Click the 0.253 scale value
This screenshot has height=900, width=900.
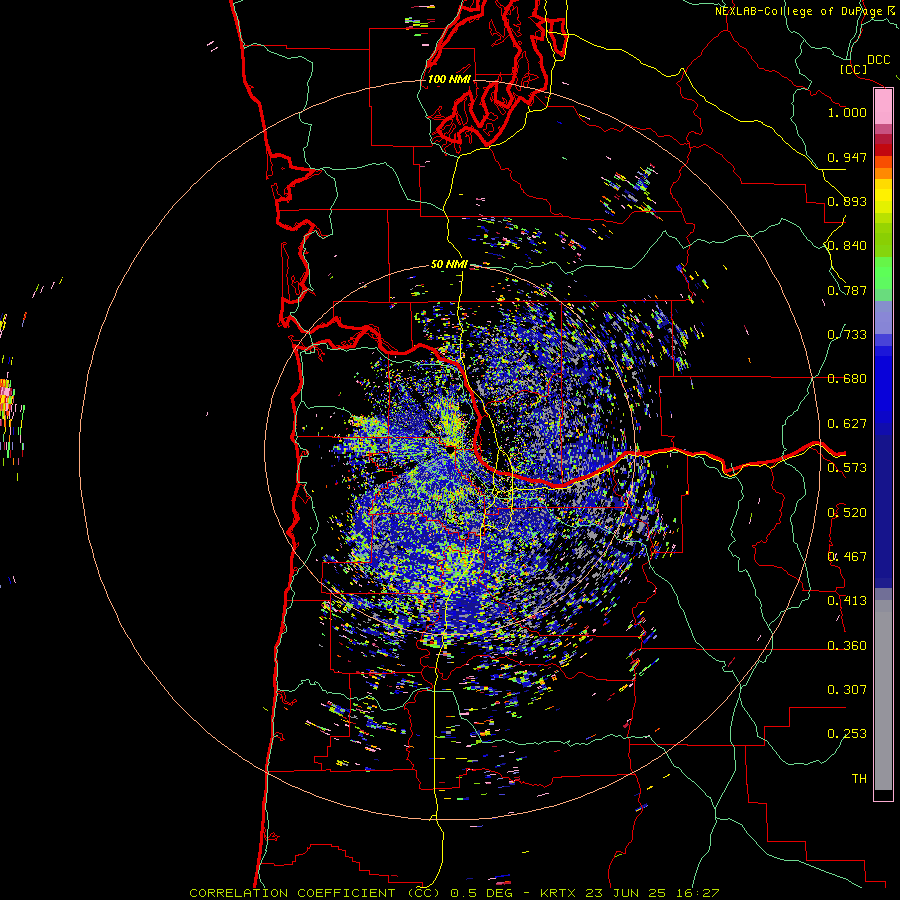coord(847,734)
